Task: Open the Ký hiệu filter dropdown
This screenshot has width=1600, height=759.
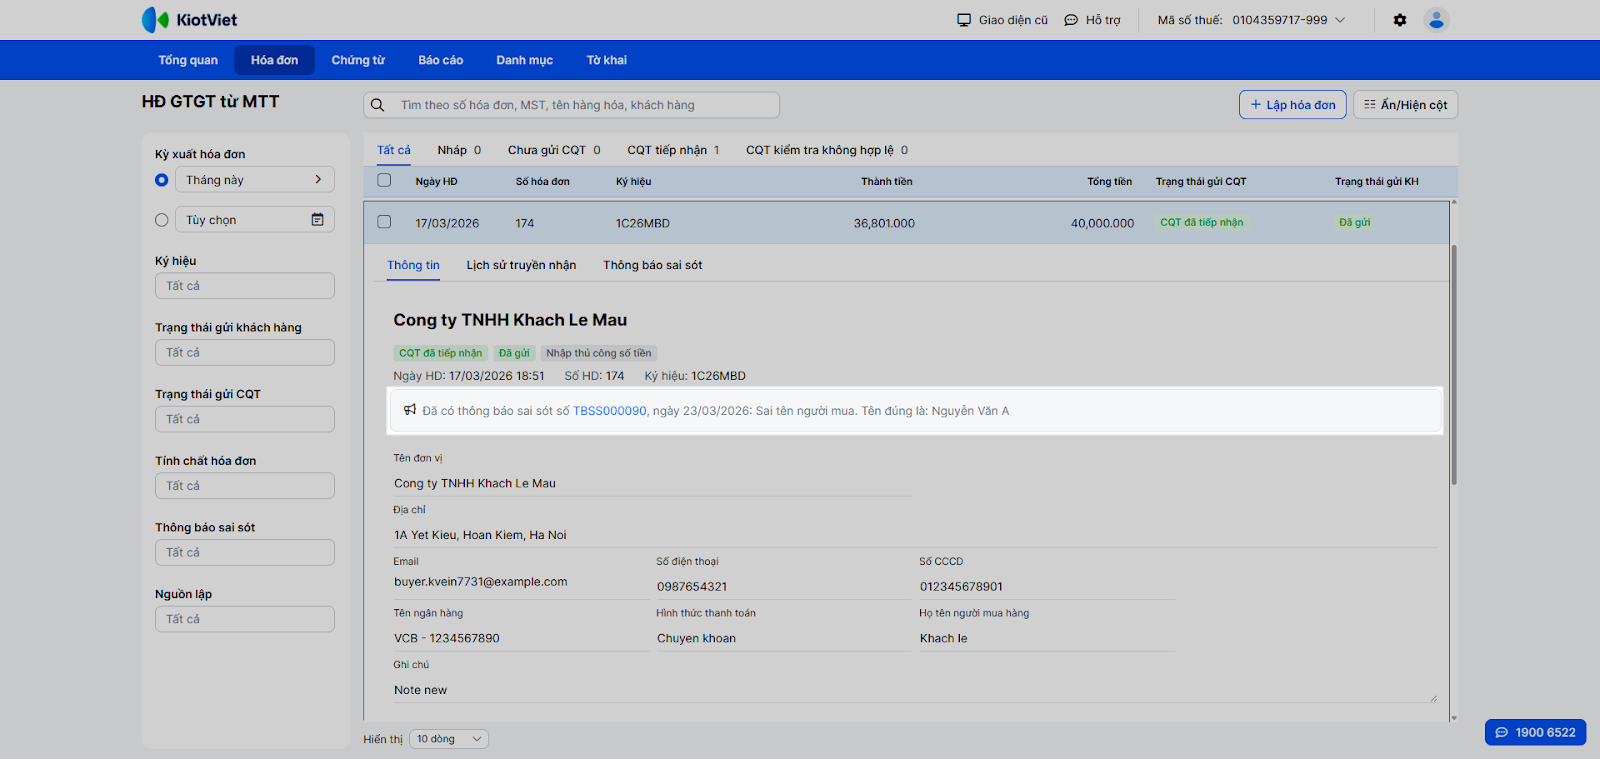Action: (x=245, y=286)
